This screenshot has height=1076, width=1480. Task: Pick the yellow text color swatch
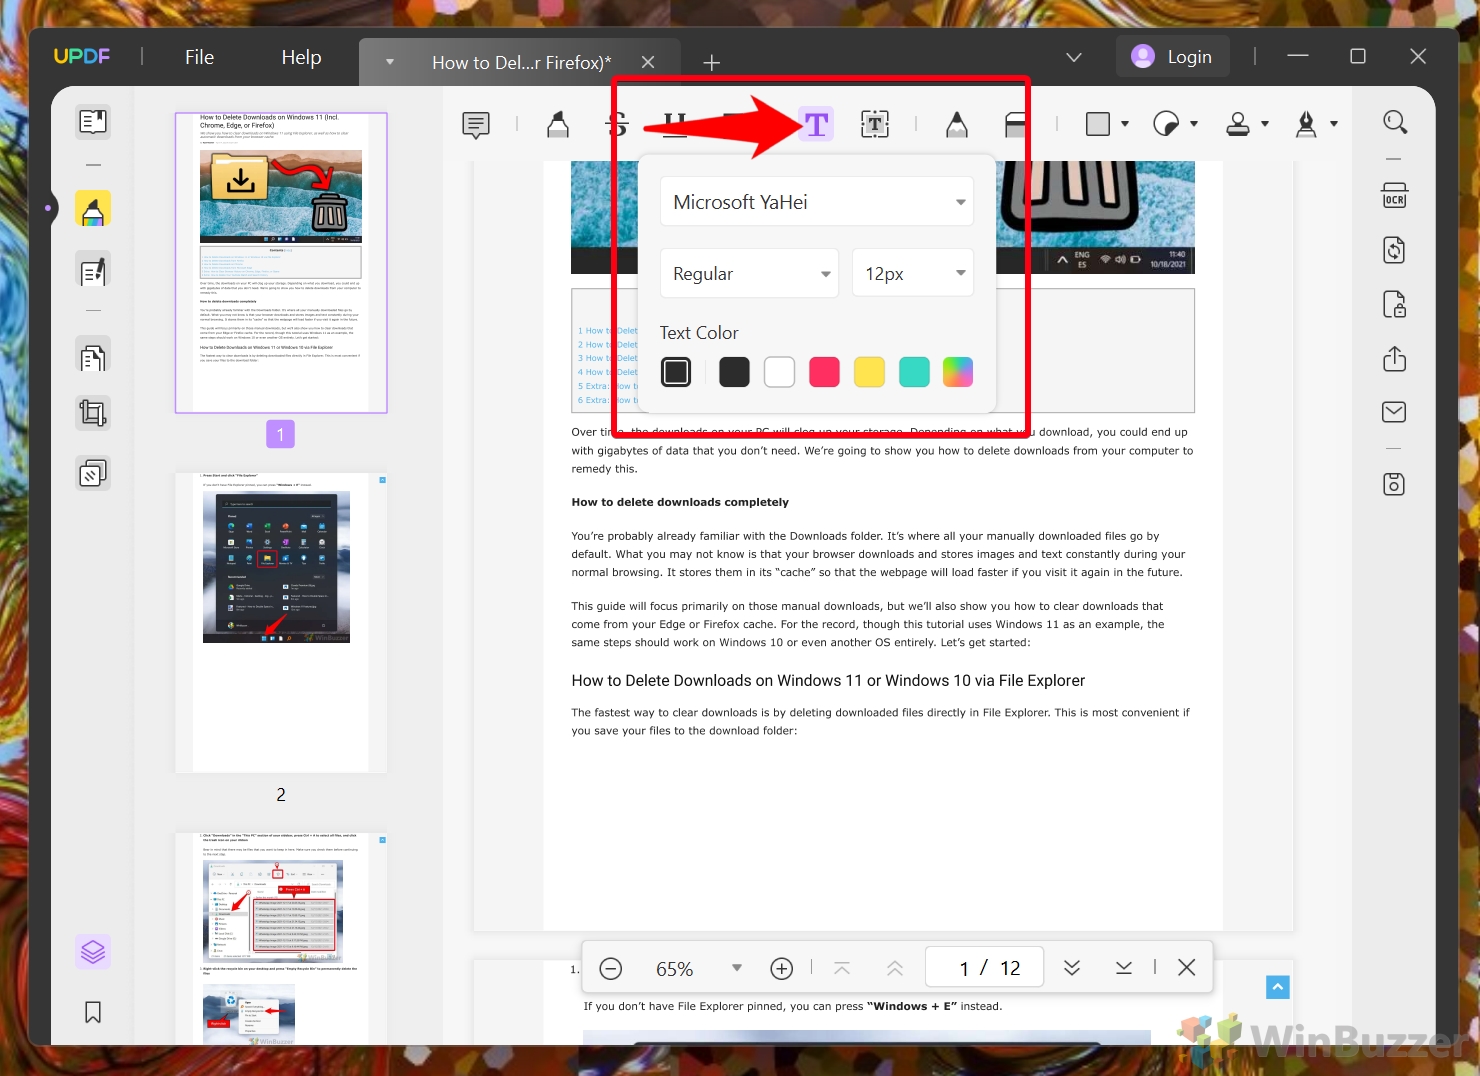(x=869, y=372)
